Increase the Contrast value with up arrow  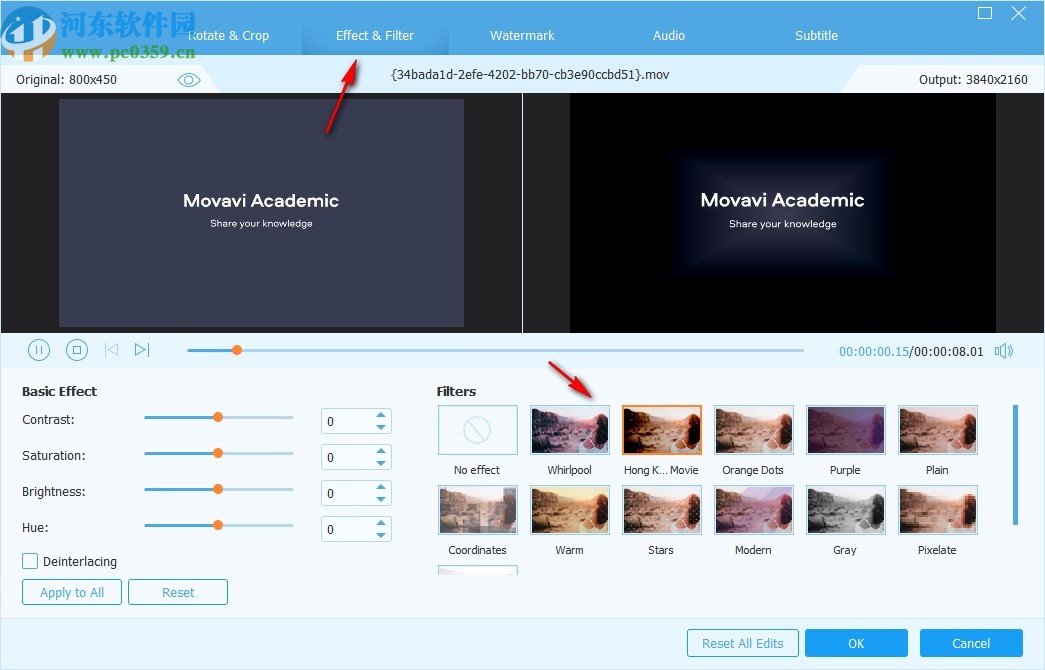(381, 415)
